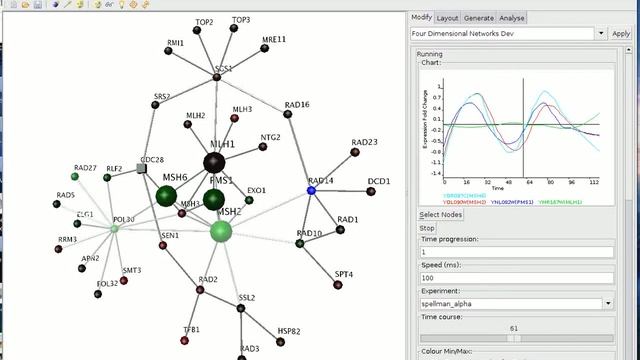Select the RAD1 node

click(340, 230)
